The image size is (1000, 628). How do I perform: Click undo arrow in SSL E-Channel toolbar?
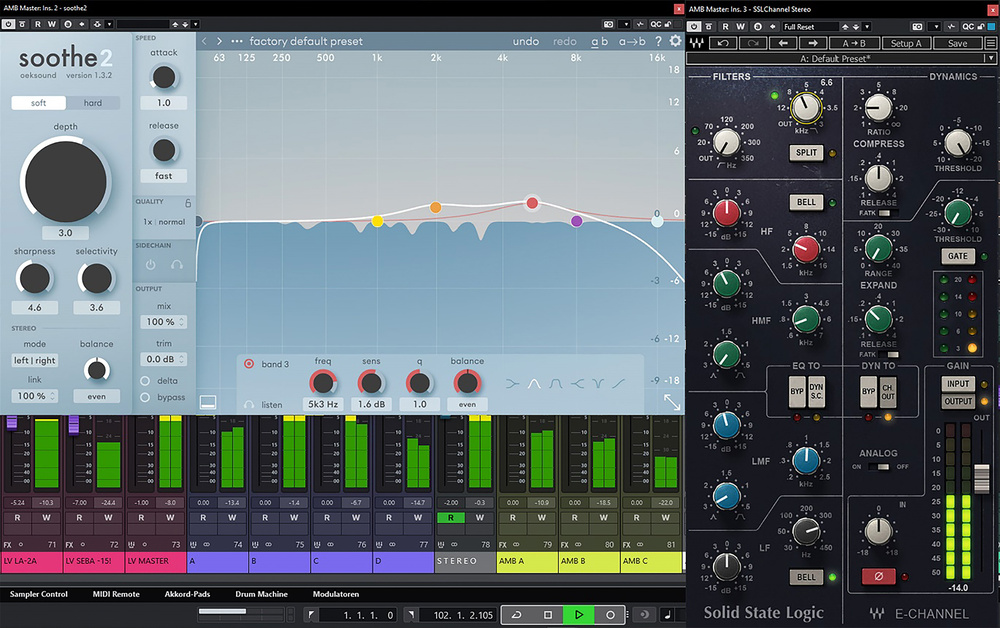coord(723,43)
